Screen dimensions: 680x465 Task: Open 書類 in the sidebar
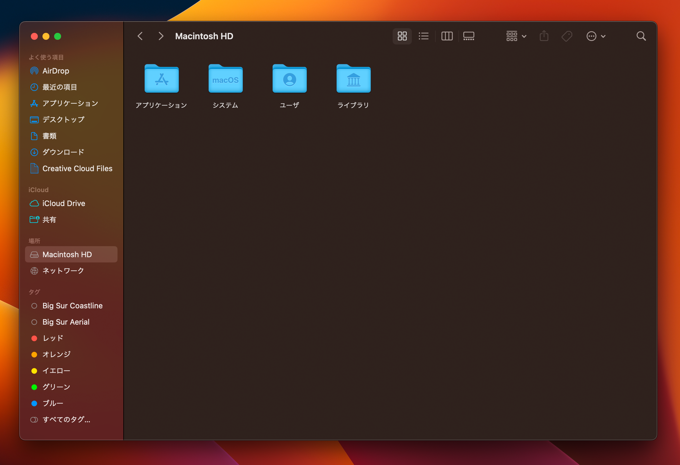71,136
